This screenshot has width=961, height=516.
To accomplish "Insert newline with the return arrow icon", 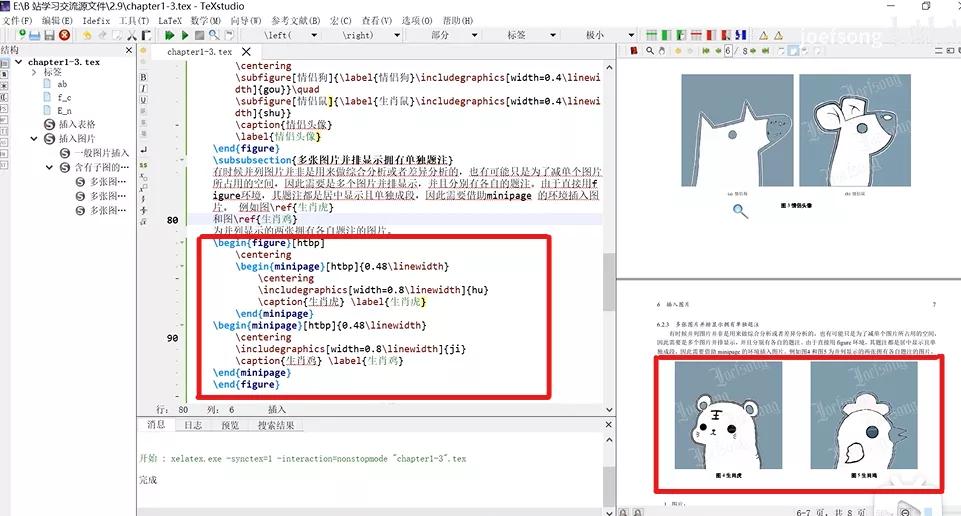I will coord(143,150).
